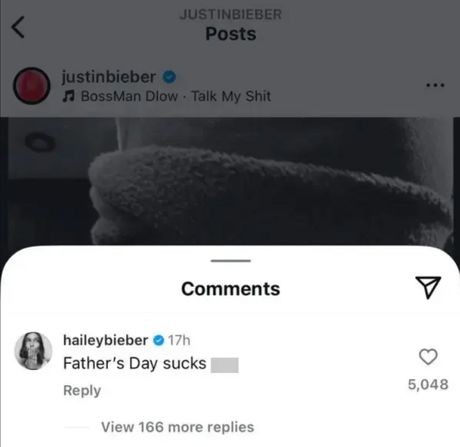Tap the Father's Day sucks comment text
Viewport: 460px width, 447px height.
coord(135,363)
